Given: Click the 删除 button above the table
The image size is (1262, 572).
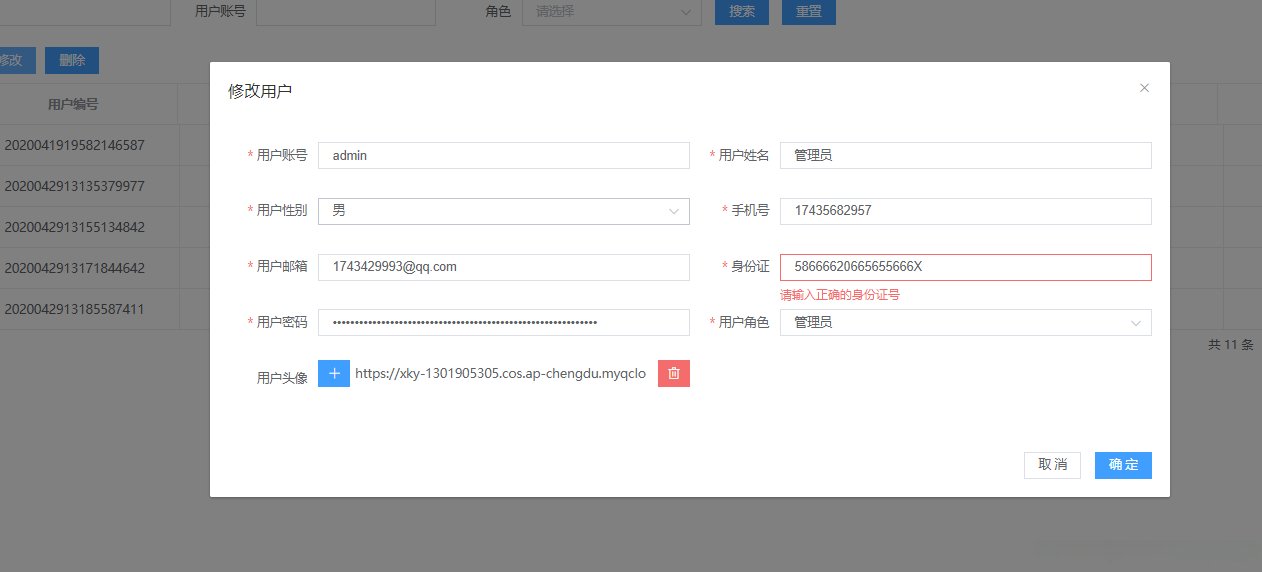Looking at the screenshot, I should tap(72, 60).
